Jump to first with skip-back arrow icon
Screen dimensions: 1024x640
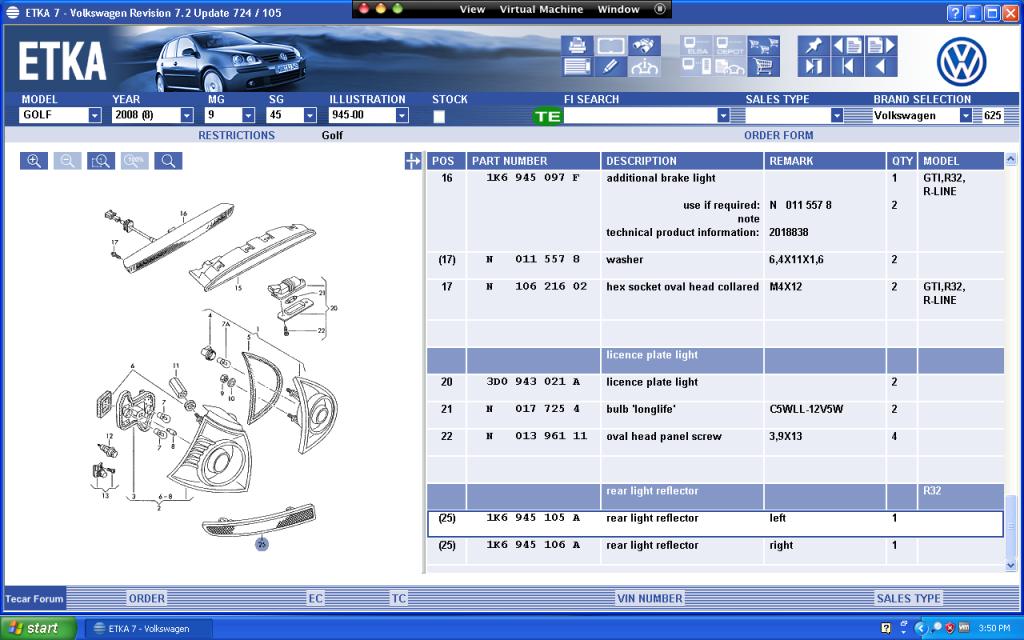pos(847,66)
